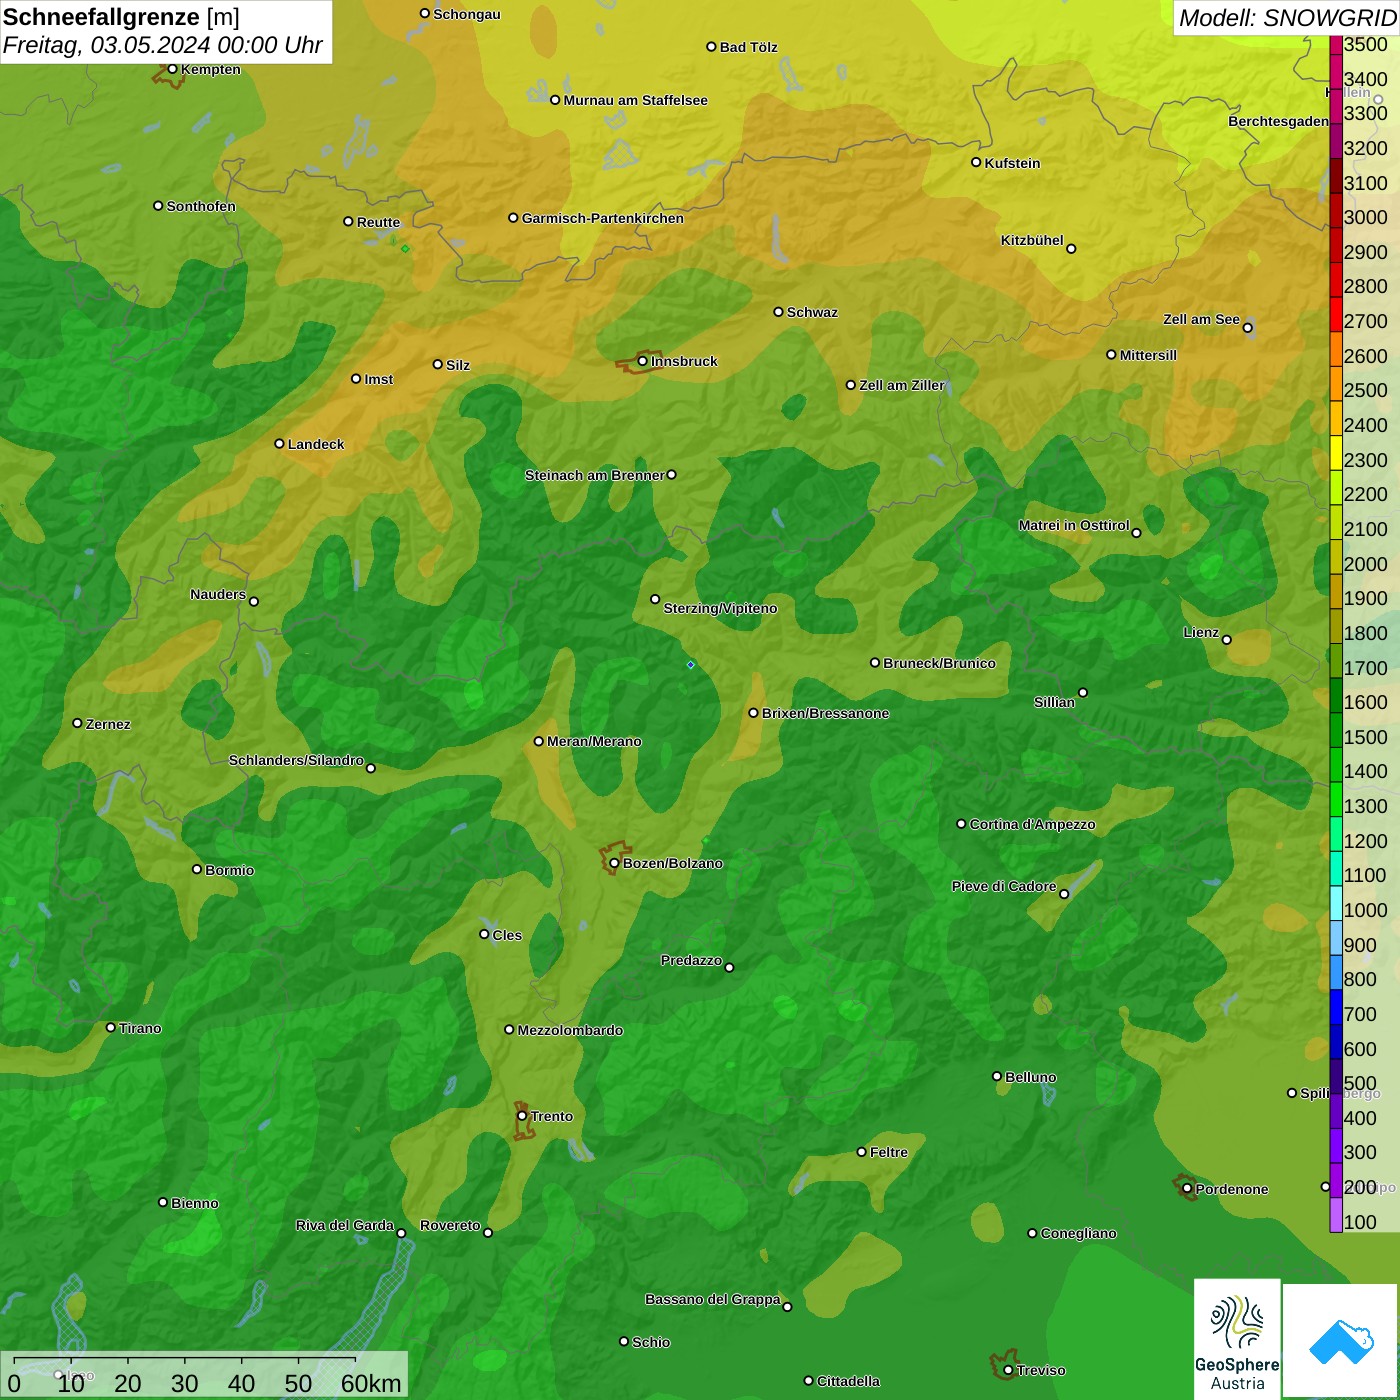This screenshot has width=1400, height=1400.
Task: Click the 'Predazzo' label
Action: click(x=691, y=960)
